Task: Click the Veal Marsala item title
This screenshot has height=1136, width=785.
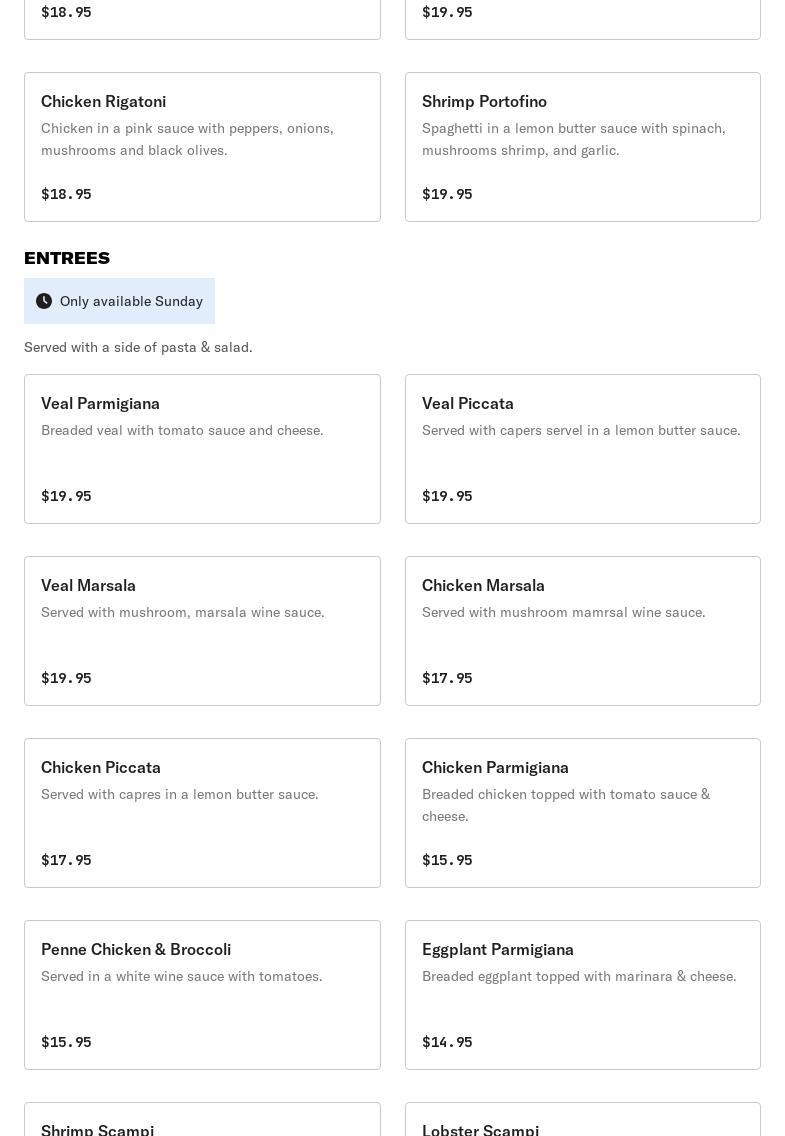Action: pyautogui.click(x=88, y=585)
